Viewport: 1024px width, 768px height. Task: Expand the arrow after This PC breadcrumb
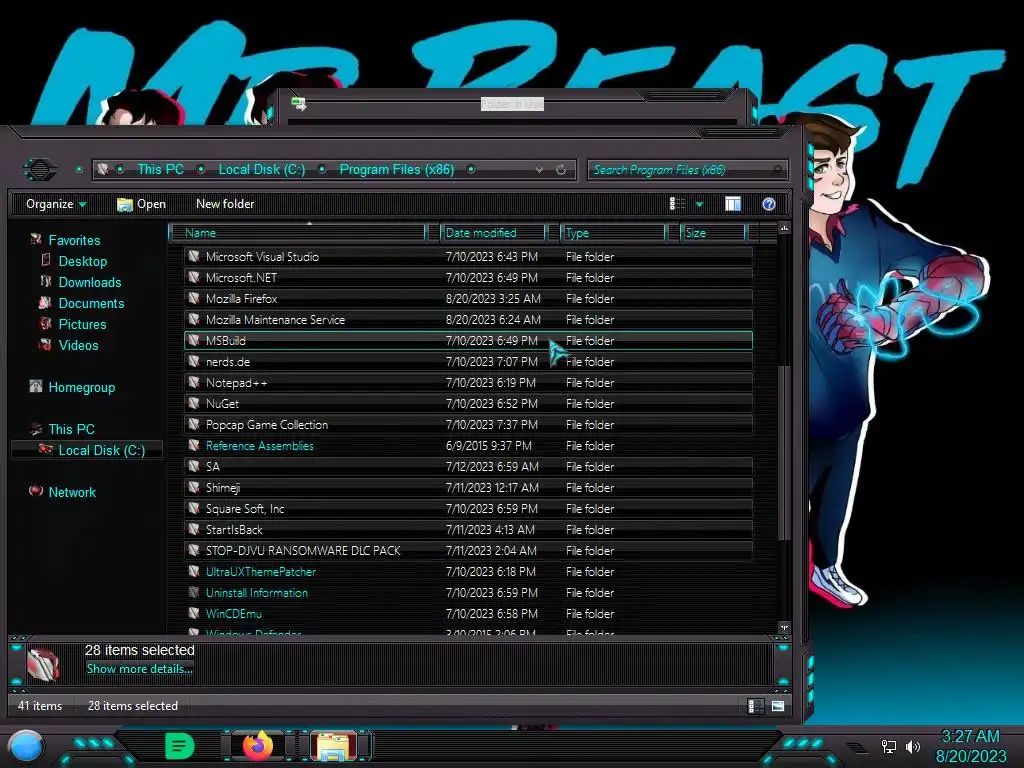click(201, 170)
